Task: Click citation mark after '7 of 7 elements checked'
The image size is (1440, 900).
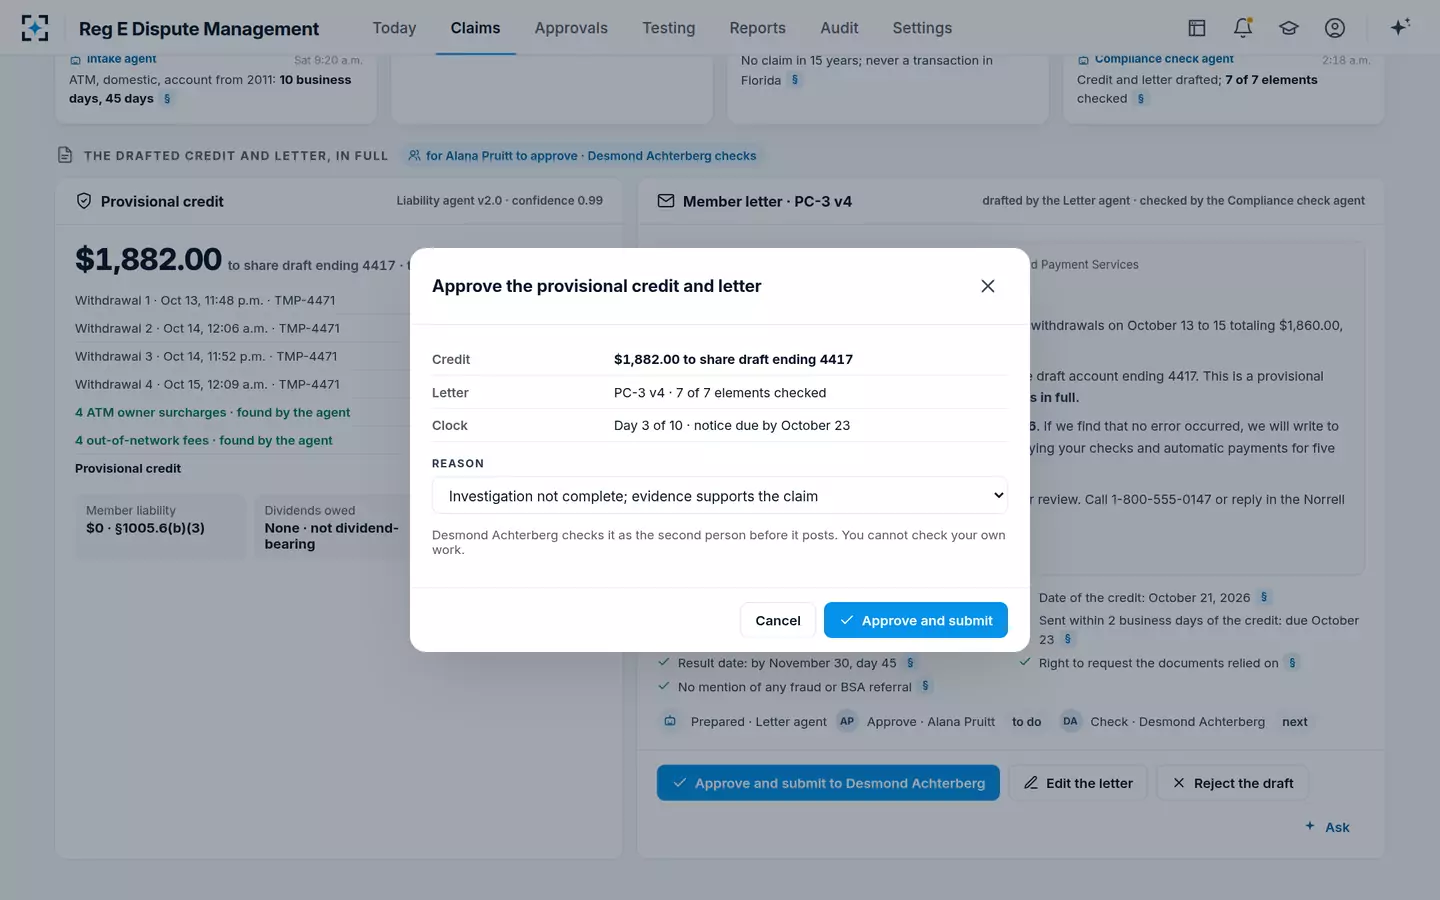Action: pos(1141,99)
